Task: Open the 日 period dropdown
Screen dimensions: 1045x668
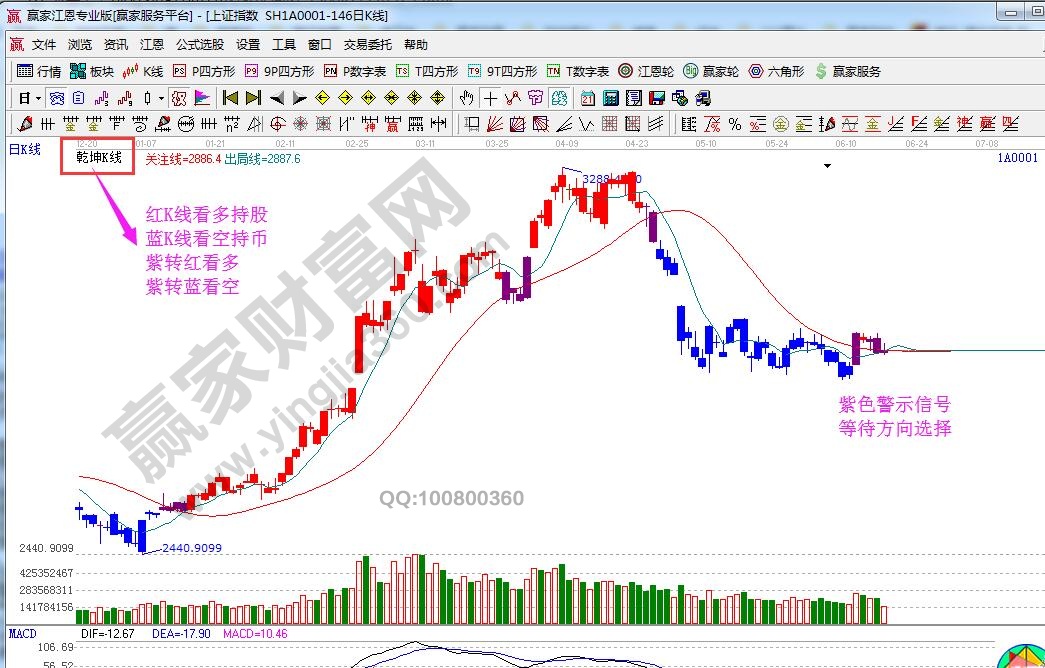Action: 29,98
